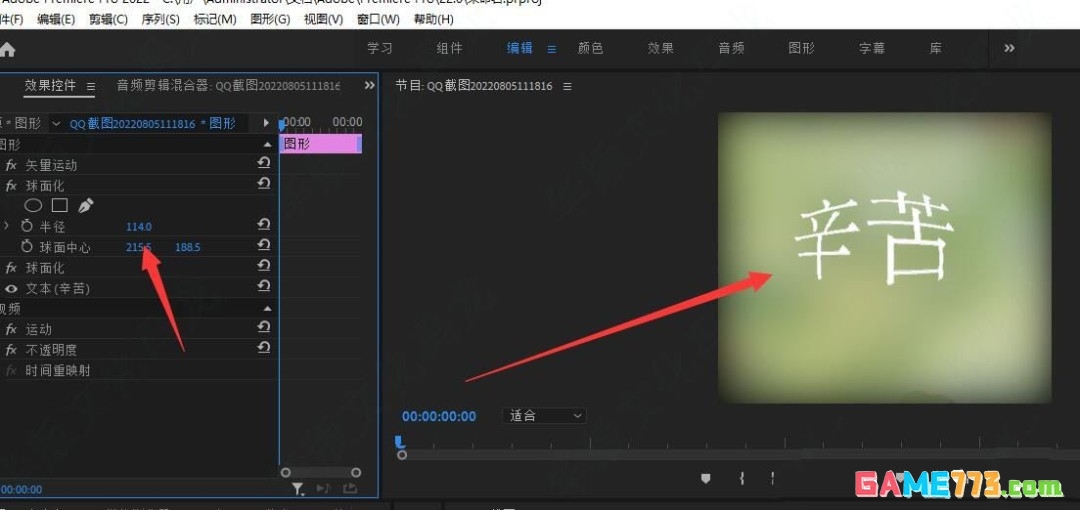Toggle animation stopwatch for 半径
The width and height of the screenshot is (1080, 510).
pyautogui.click(x=27, y=226)
